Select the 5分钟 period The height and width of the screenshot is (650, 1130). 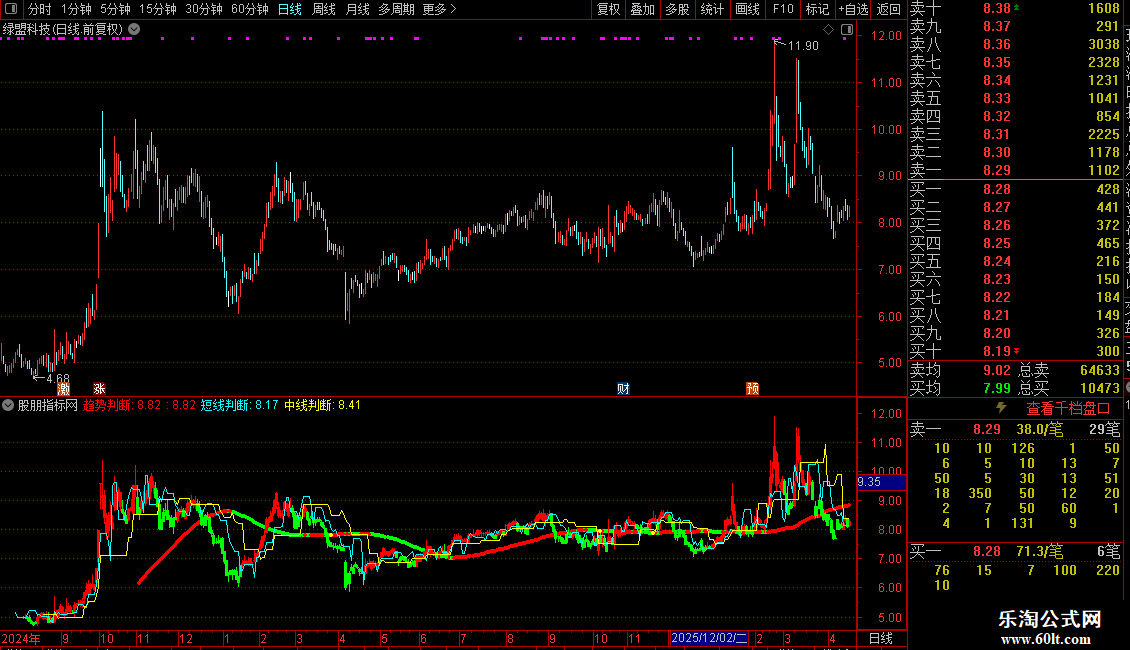click(x=115, y=9)
